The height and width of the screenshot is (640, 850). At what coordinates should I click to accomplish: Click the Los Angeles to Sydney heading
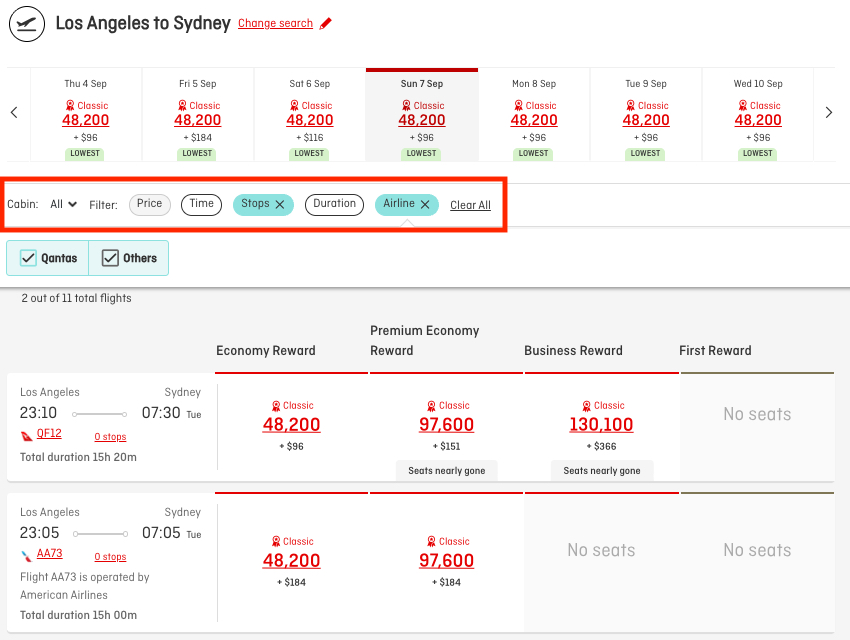(143, 23)
